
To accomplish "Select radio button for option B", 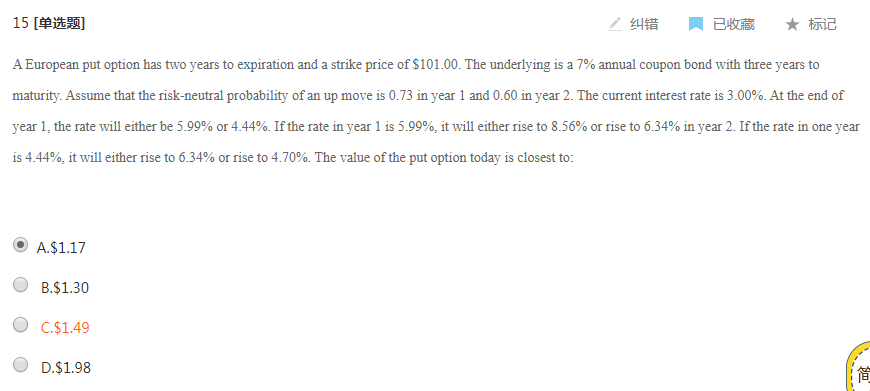I will [21, 285].
